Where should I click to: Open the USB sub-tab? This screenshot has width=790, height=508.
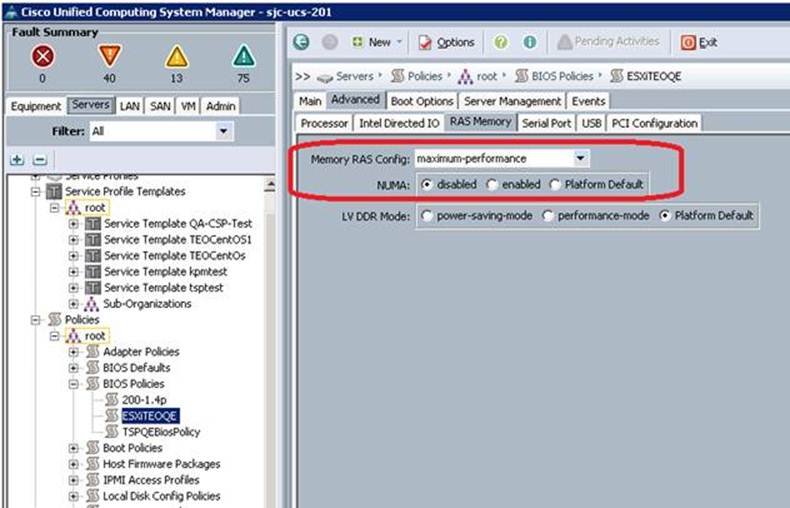coord(591,123)
